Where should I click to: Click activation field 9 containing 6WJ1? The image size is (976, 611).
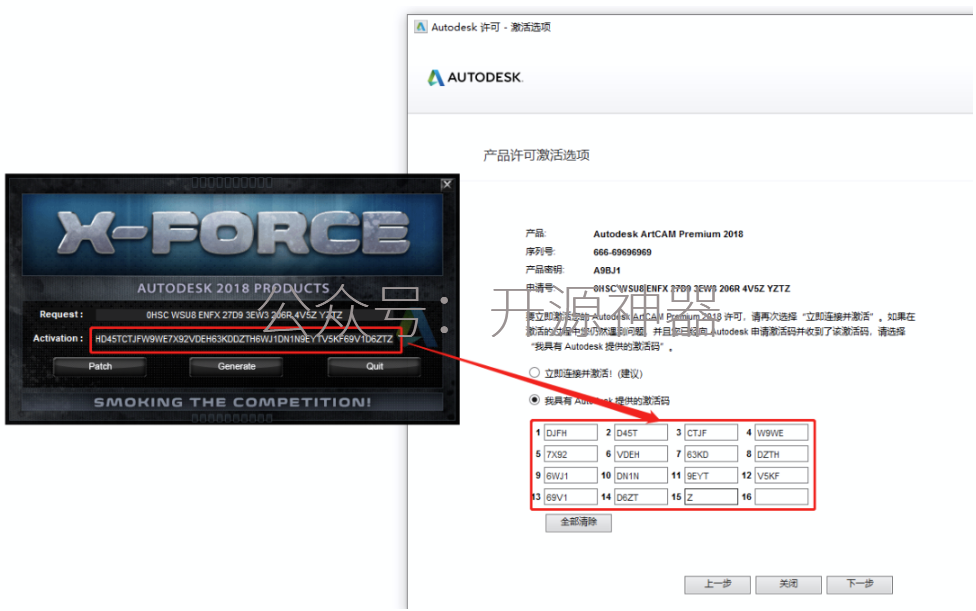[571, 475]
